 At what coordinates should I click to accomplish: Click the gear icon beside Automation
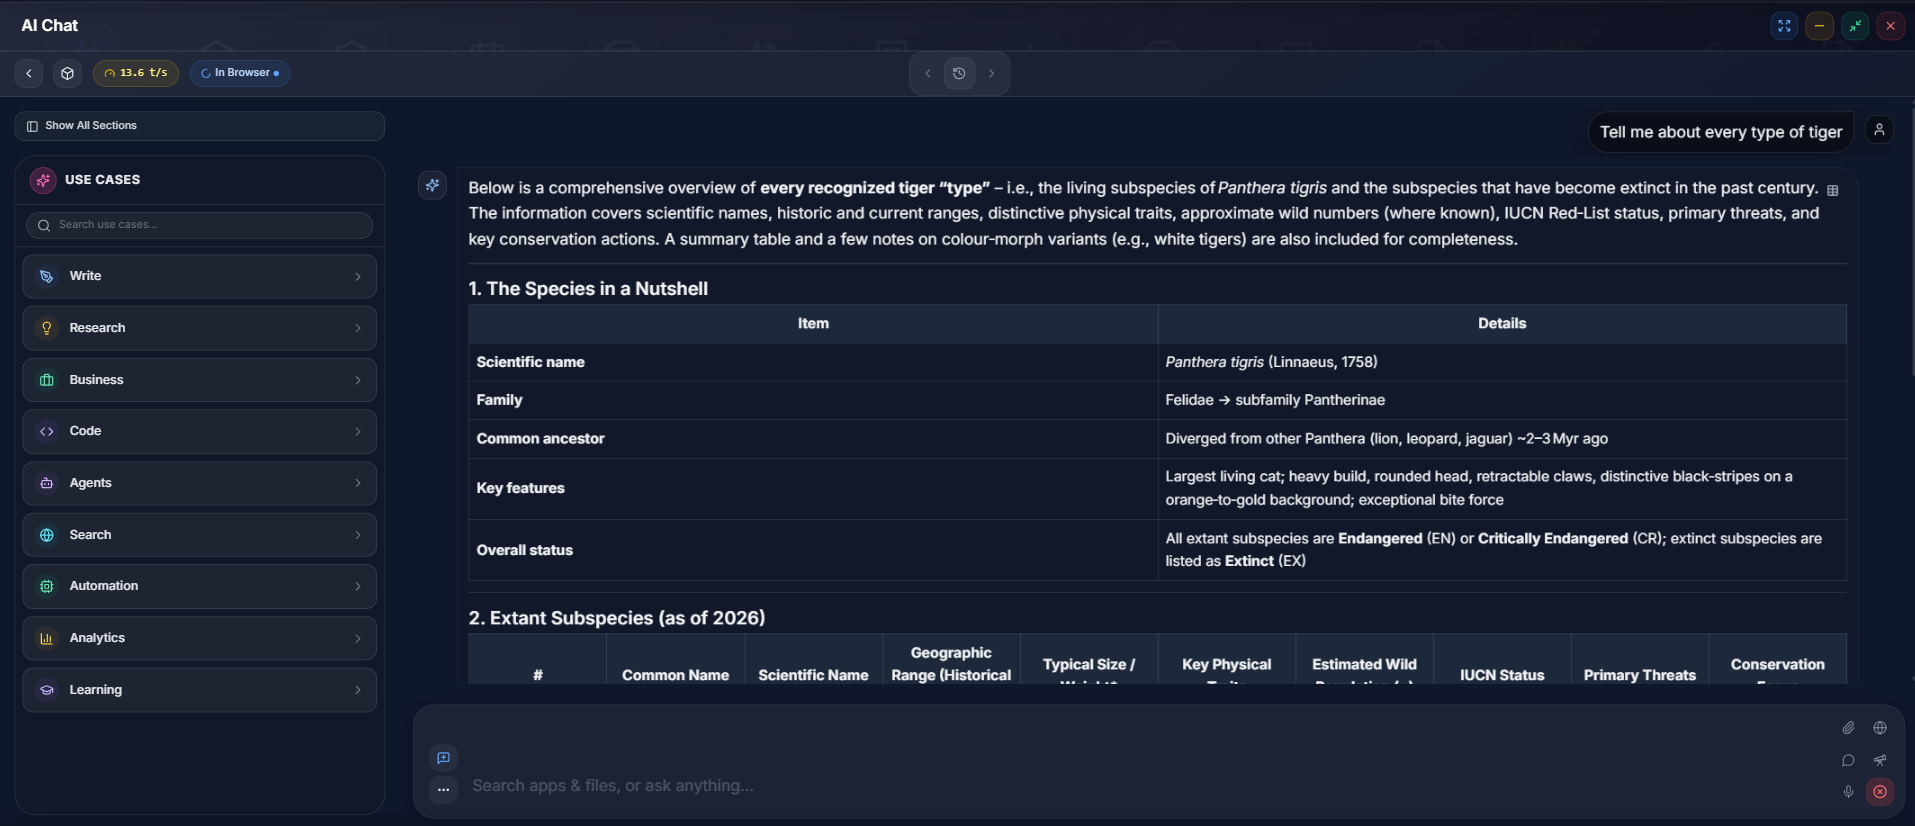tap(47, 586)
